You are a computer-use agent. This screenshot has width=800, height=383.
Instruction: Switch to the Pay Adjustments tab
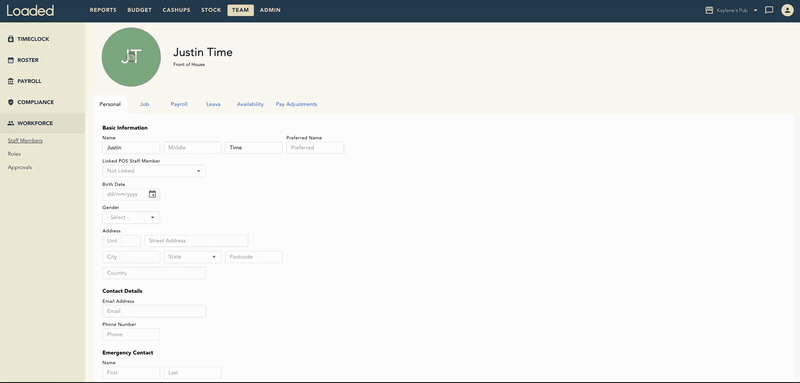296,104
